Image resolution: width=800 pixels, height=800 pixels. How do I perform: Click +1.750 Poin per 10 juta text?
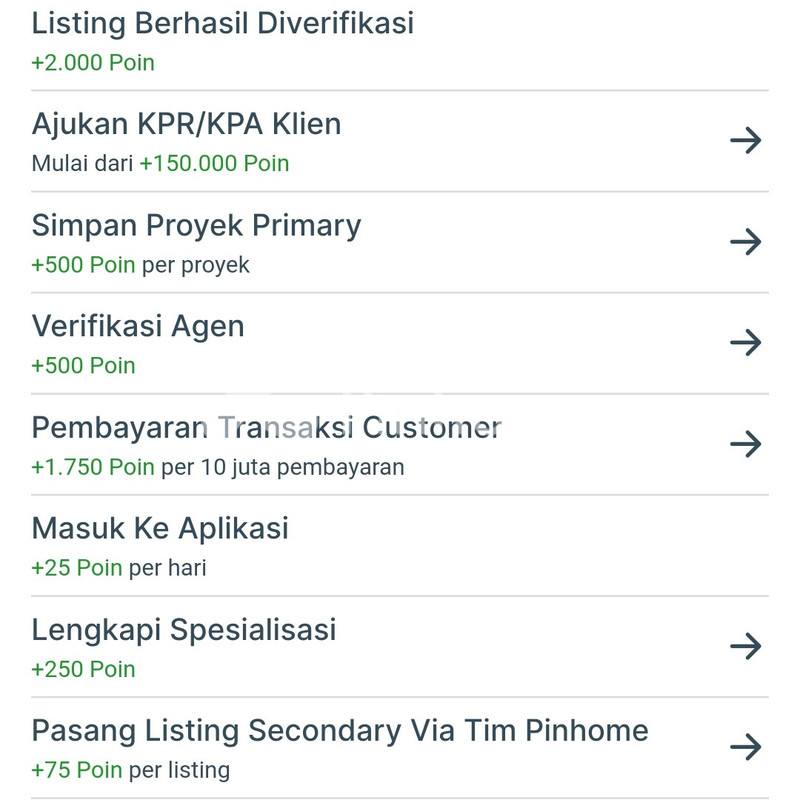217,467
